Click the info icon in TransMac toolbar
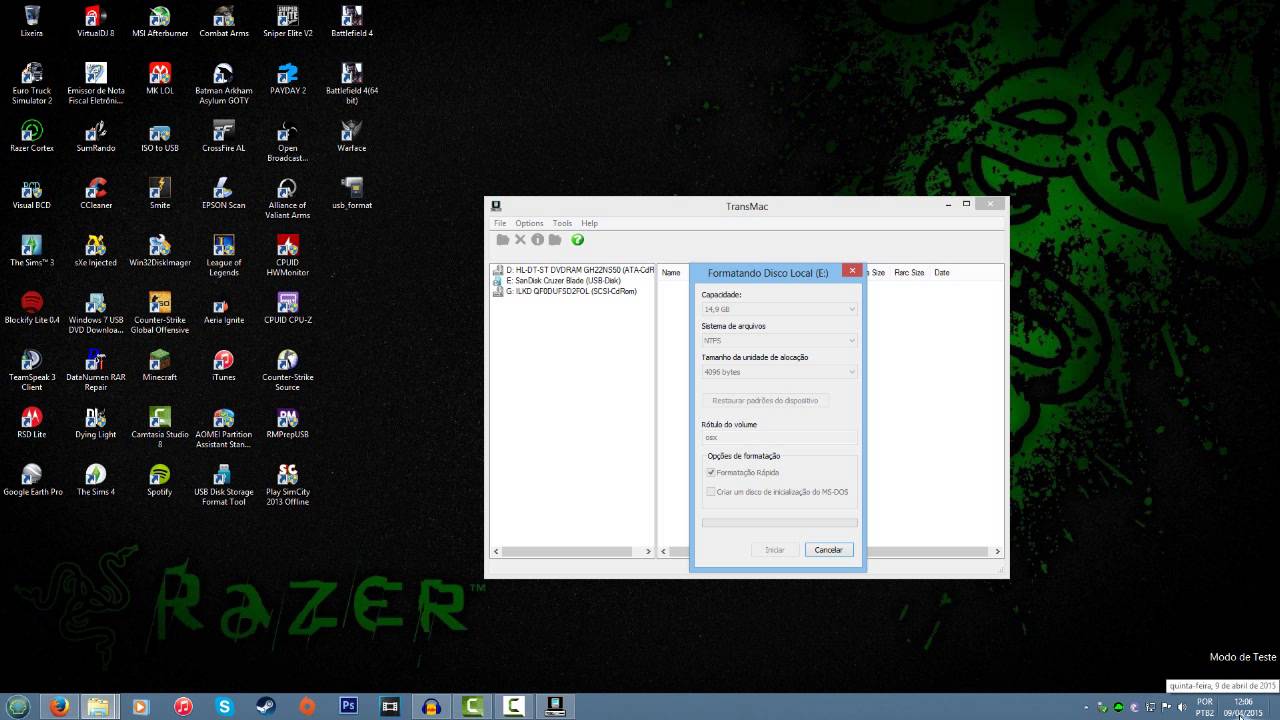Viewport: 1280px width, 720px height. tap(537, 240)
